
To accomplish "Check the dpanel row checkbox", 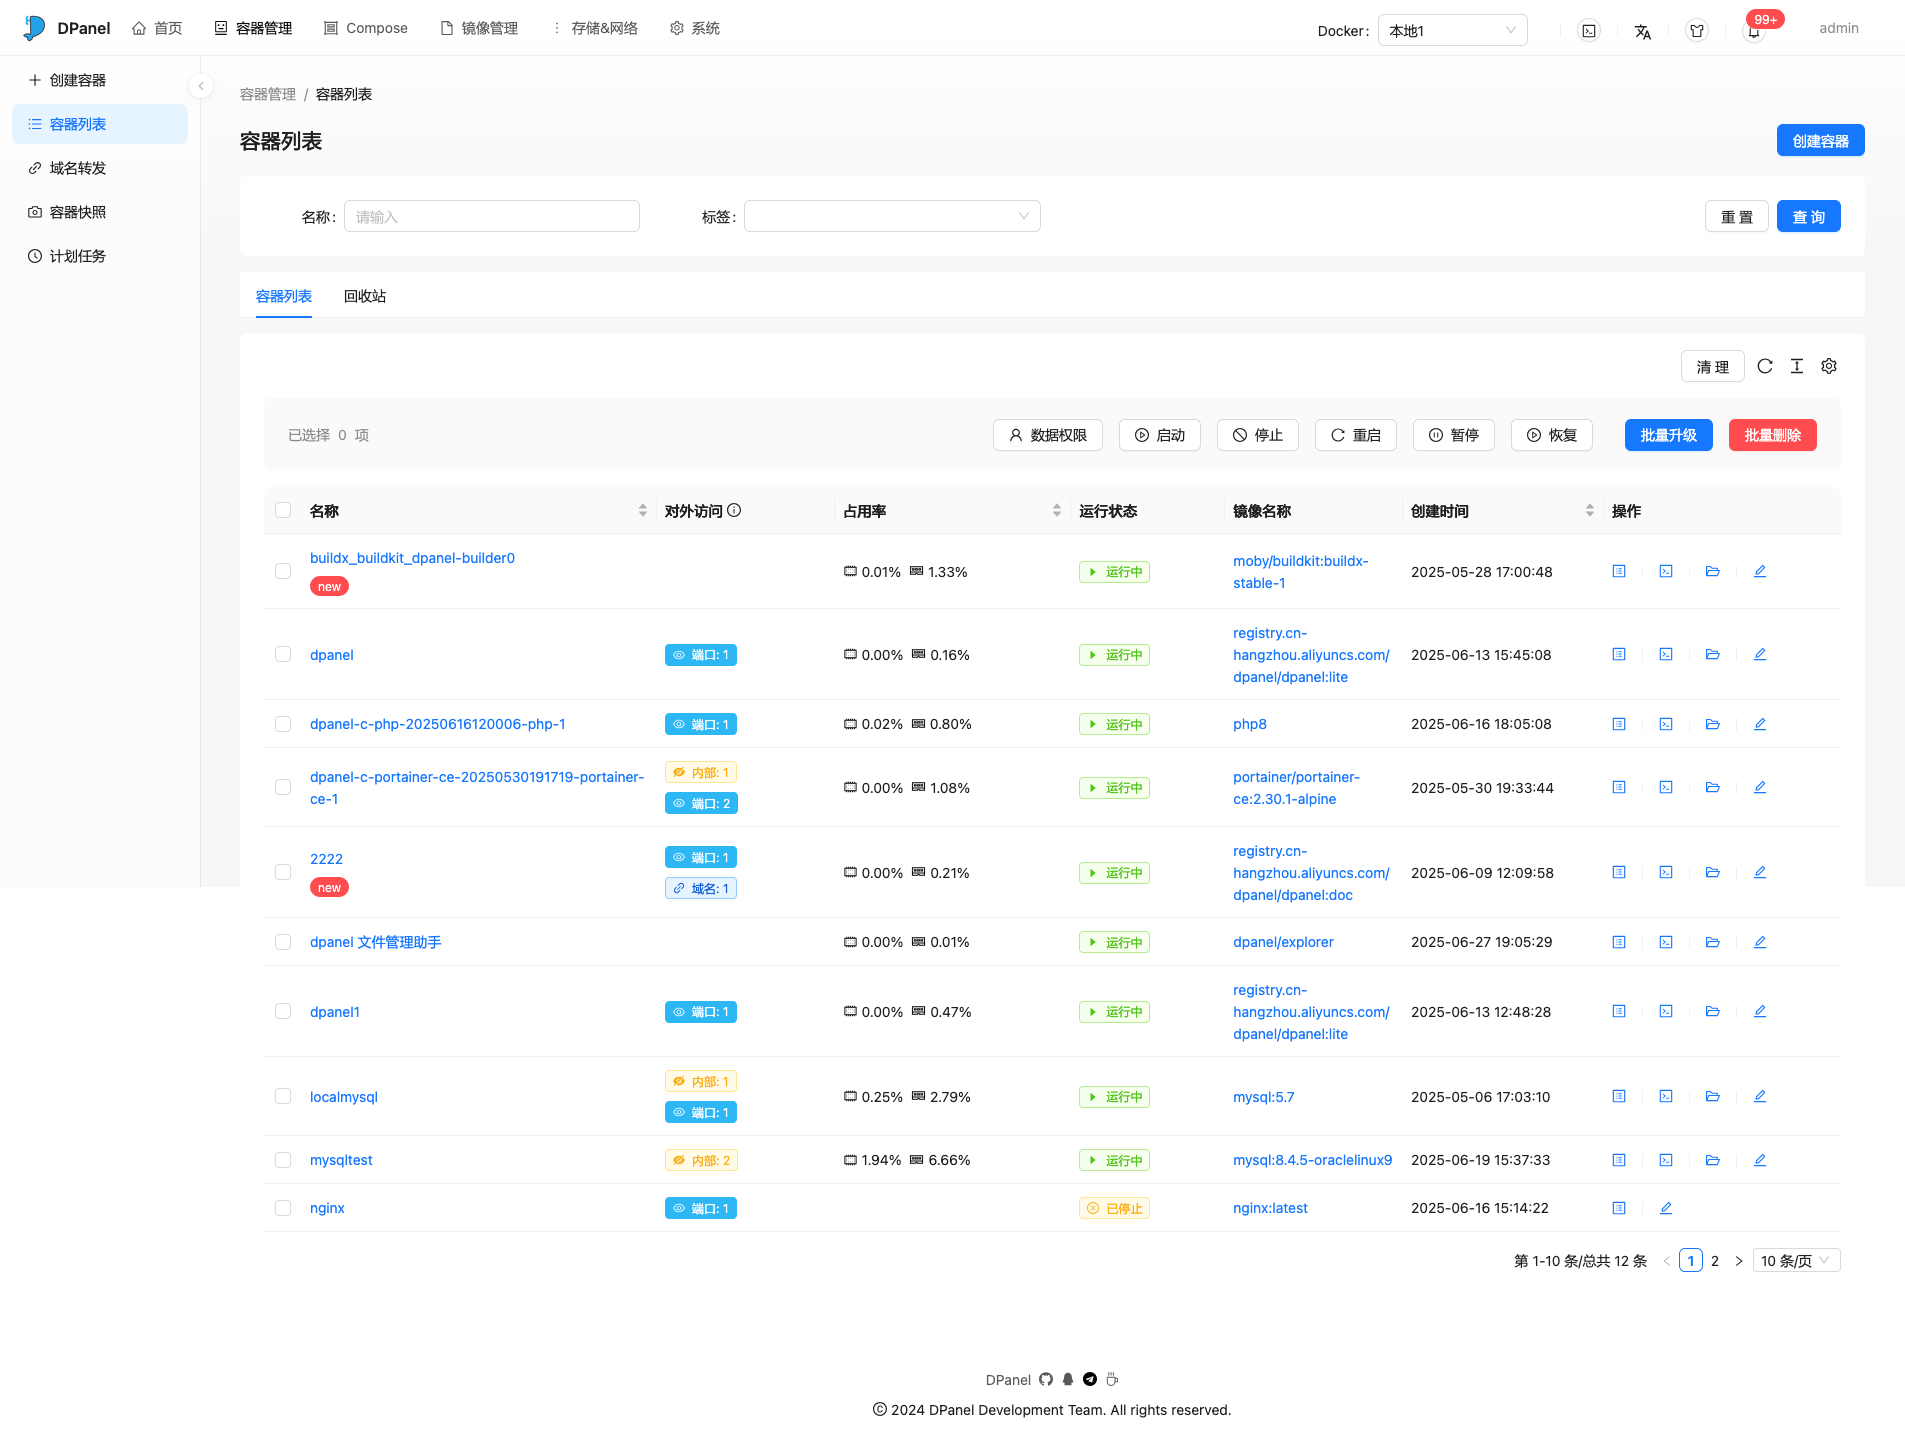I will [283, 655].
